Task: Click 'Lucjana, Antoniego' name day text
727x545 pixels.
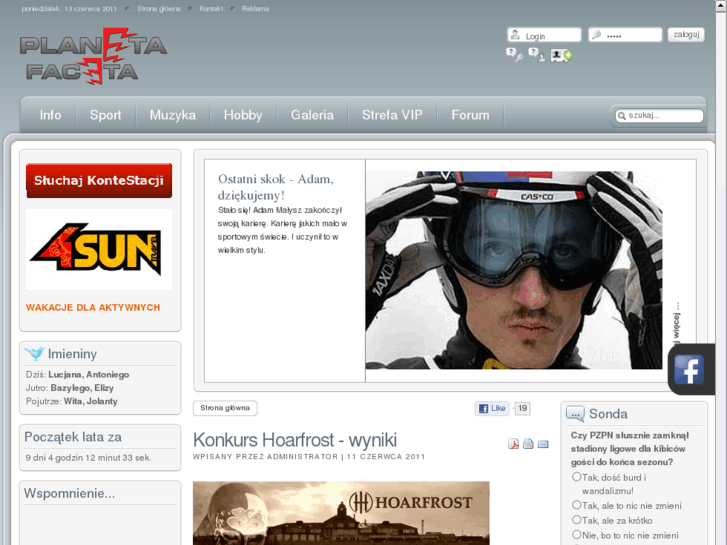Action: coord(89,374)
